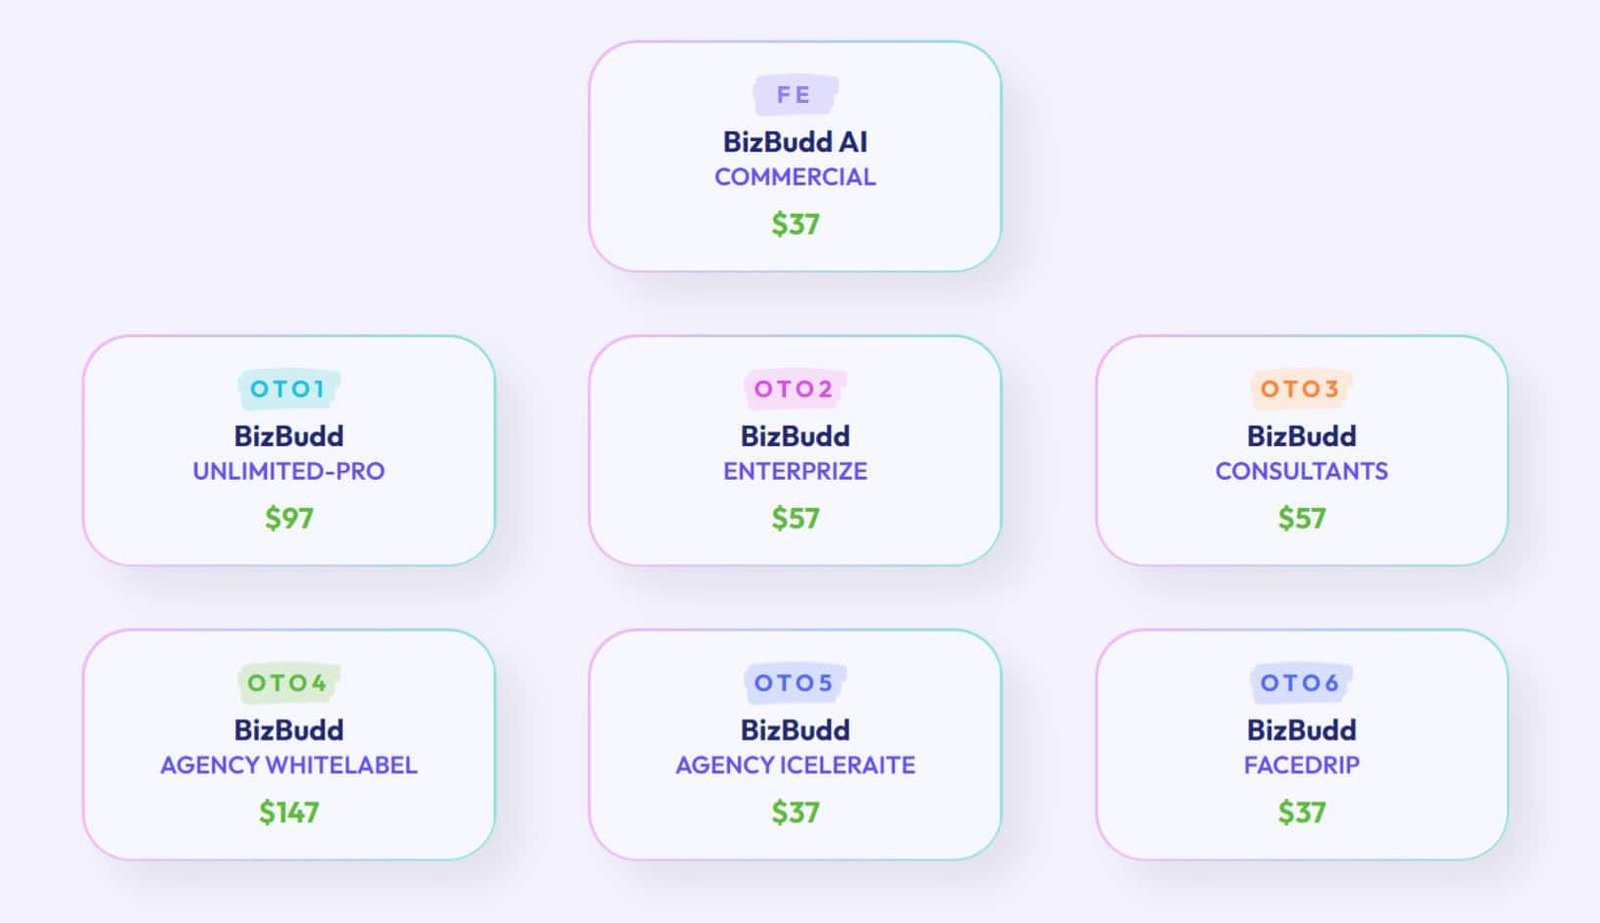Click the pink OTO2 badge

pos(795,389)
